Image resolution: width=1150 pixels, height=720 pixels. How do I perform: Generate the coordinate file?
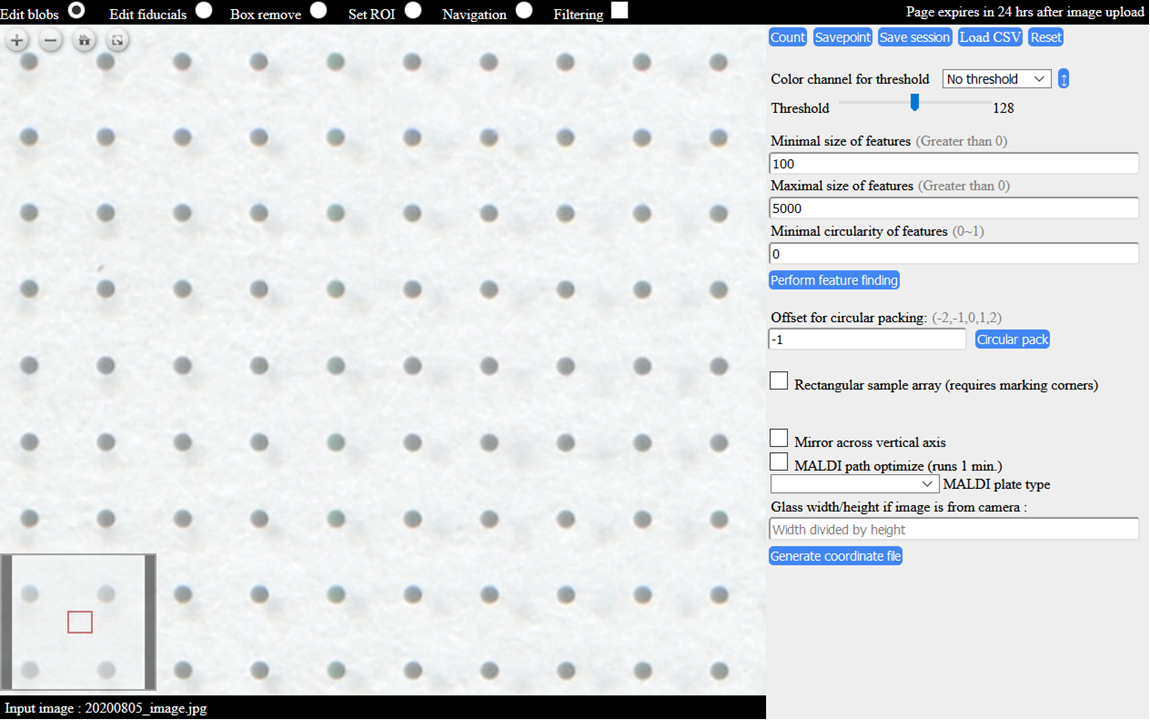coord(835,556)
